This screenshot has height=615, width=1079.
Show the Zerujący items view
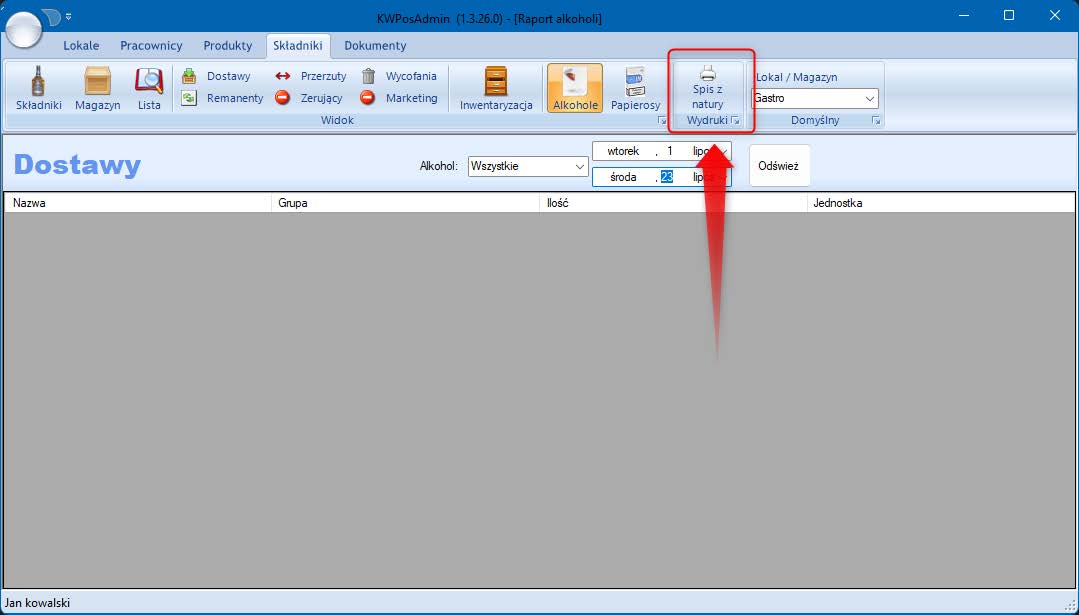[311, 98]
